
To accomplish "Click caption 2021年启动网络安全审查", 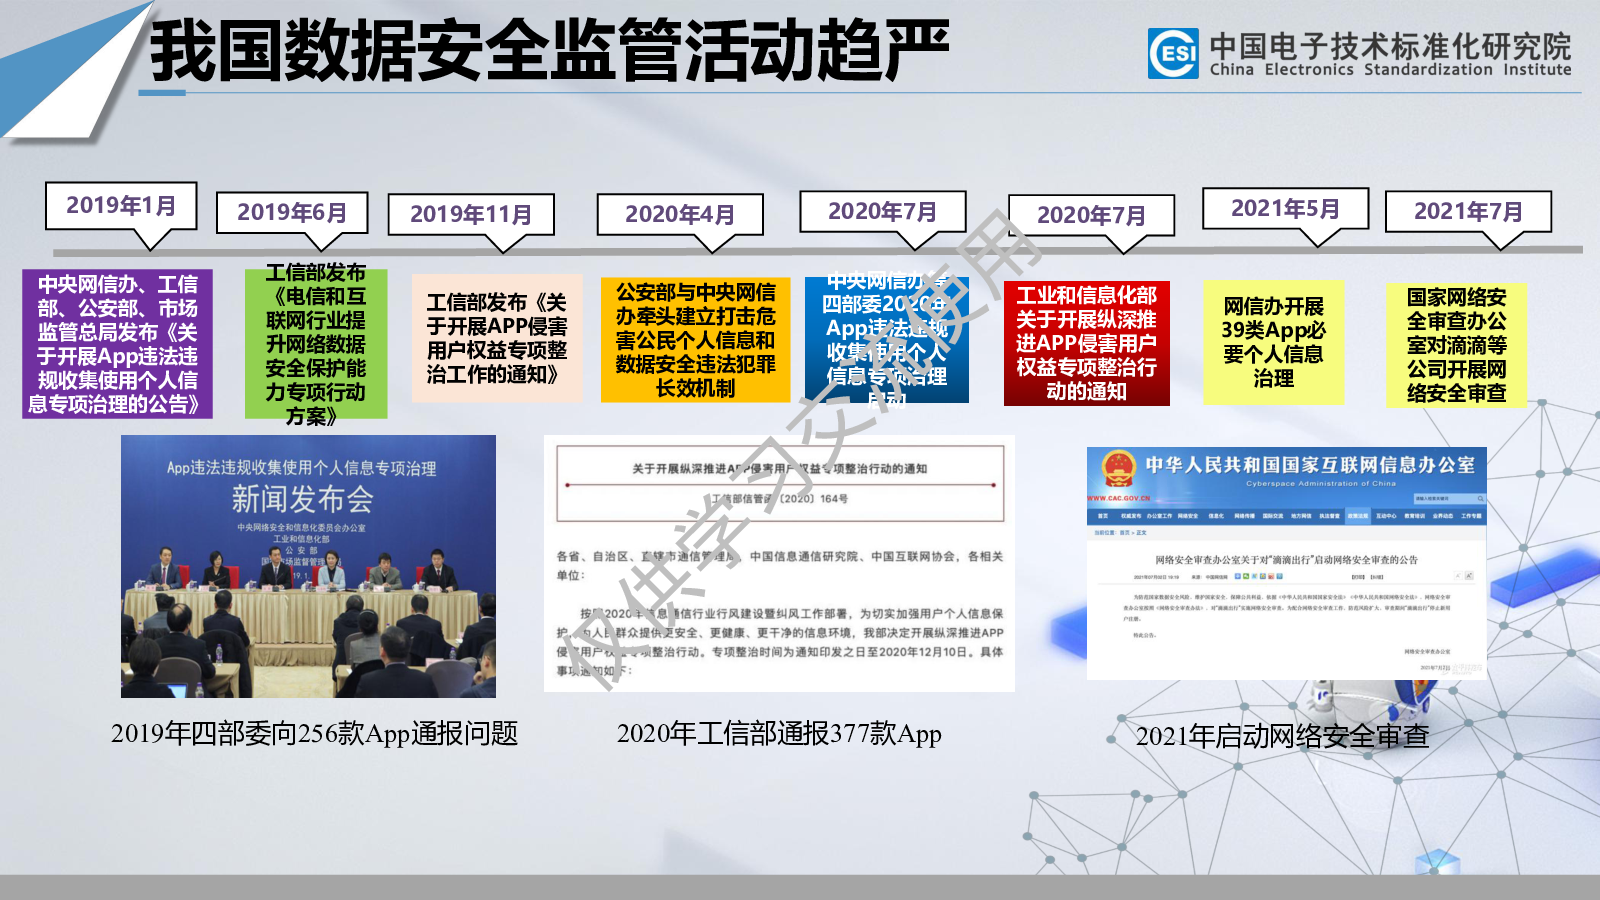I will click(x=1282, y=736).
